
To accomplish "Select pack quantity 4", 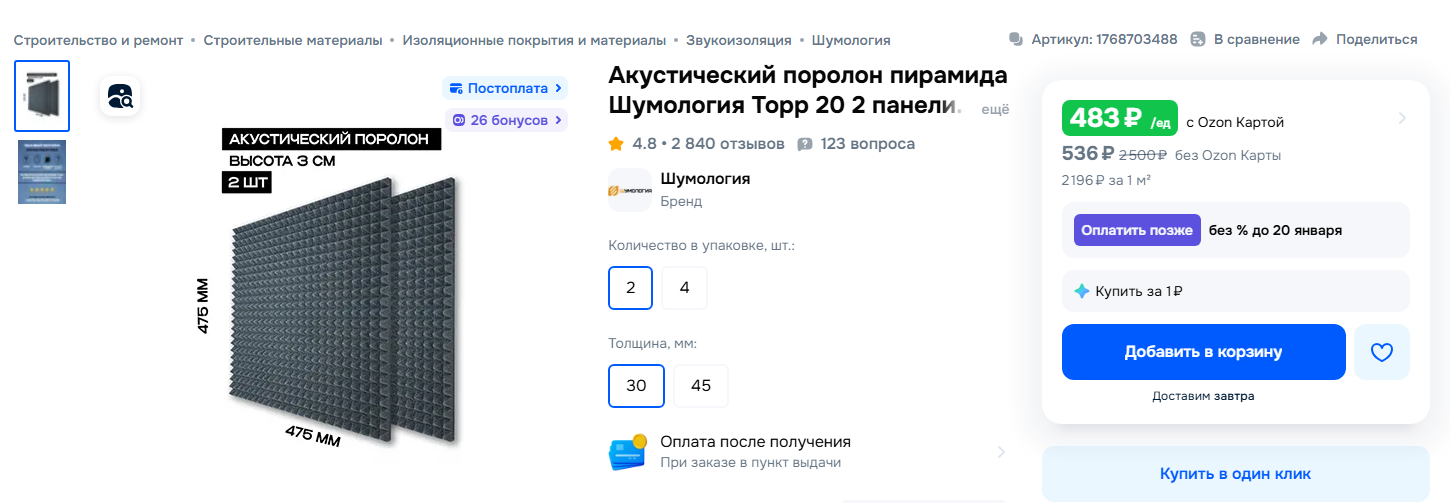I will (x=685, y=288).
